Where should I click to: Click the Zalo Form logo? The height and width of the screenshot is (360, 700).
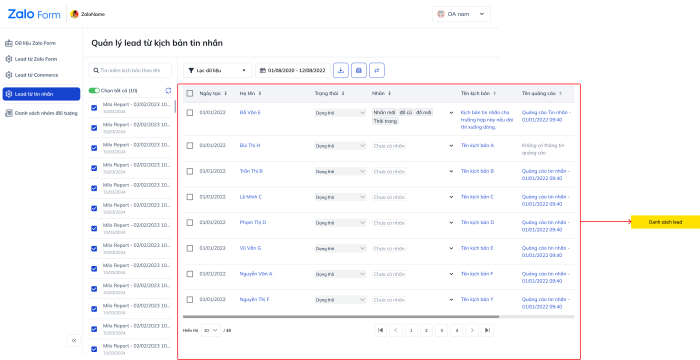click(x=34, y=14)
